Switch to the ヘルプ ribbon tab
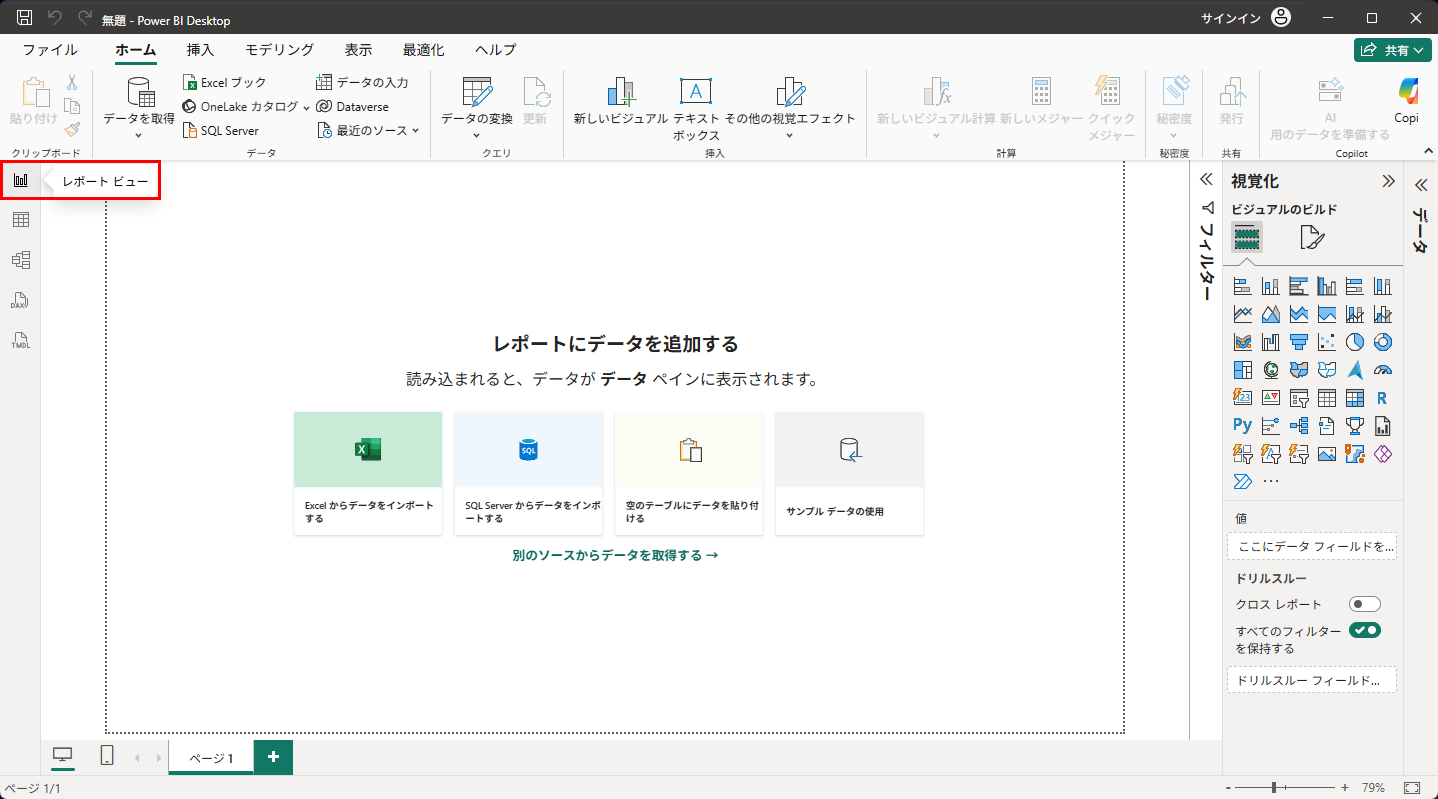1438x799 pixels. (496, 50)
